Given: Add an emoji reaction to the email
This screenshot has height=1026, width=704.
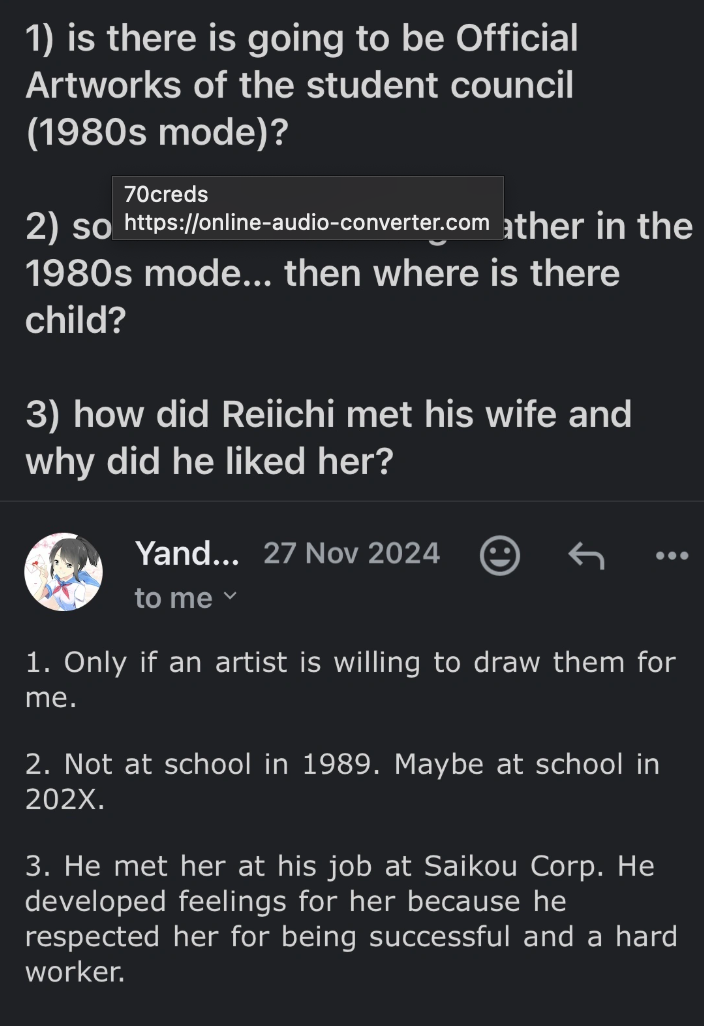Looking at the screenshot, I should (500, 555).
